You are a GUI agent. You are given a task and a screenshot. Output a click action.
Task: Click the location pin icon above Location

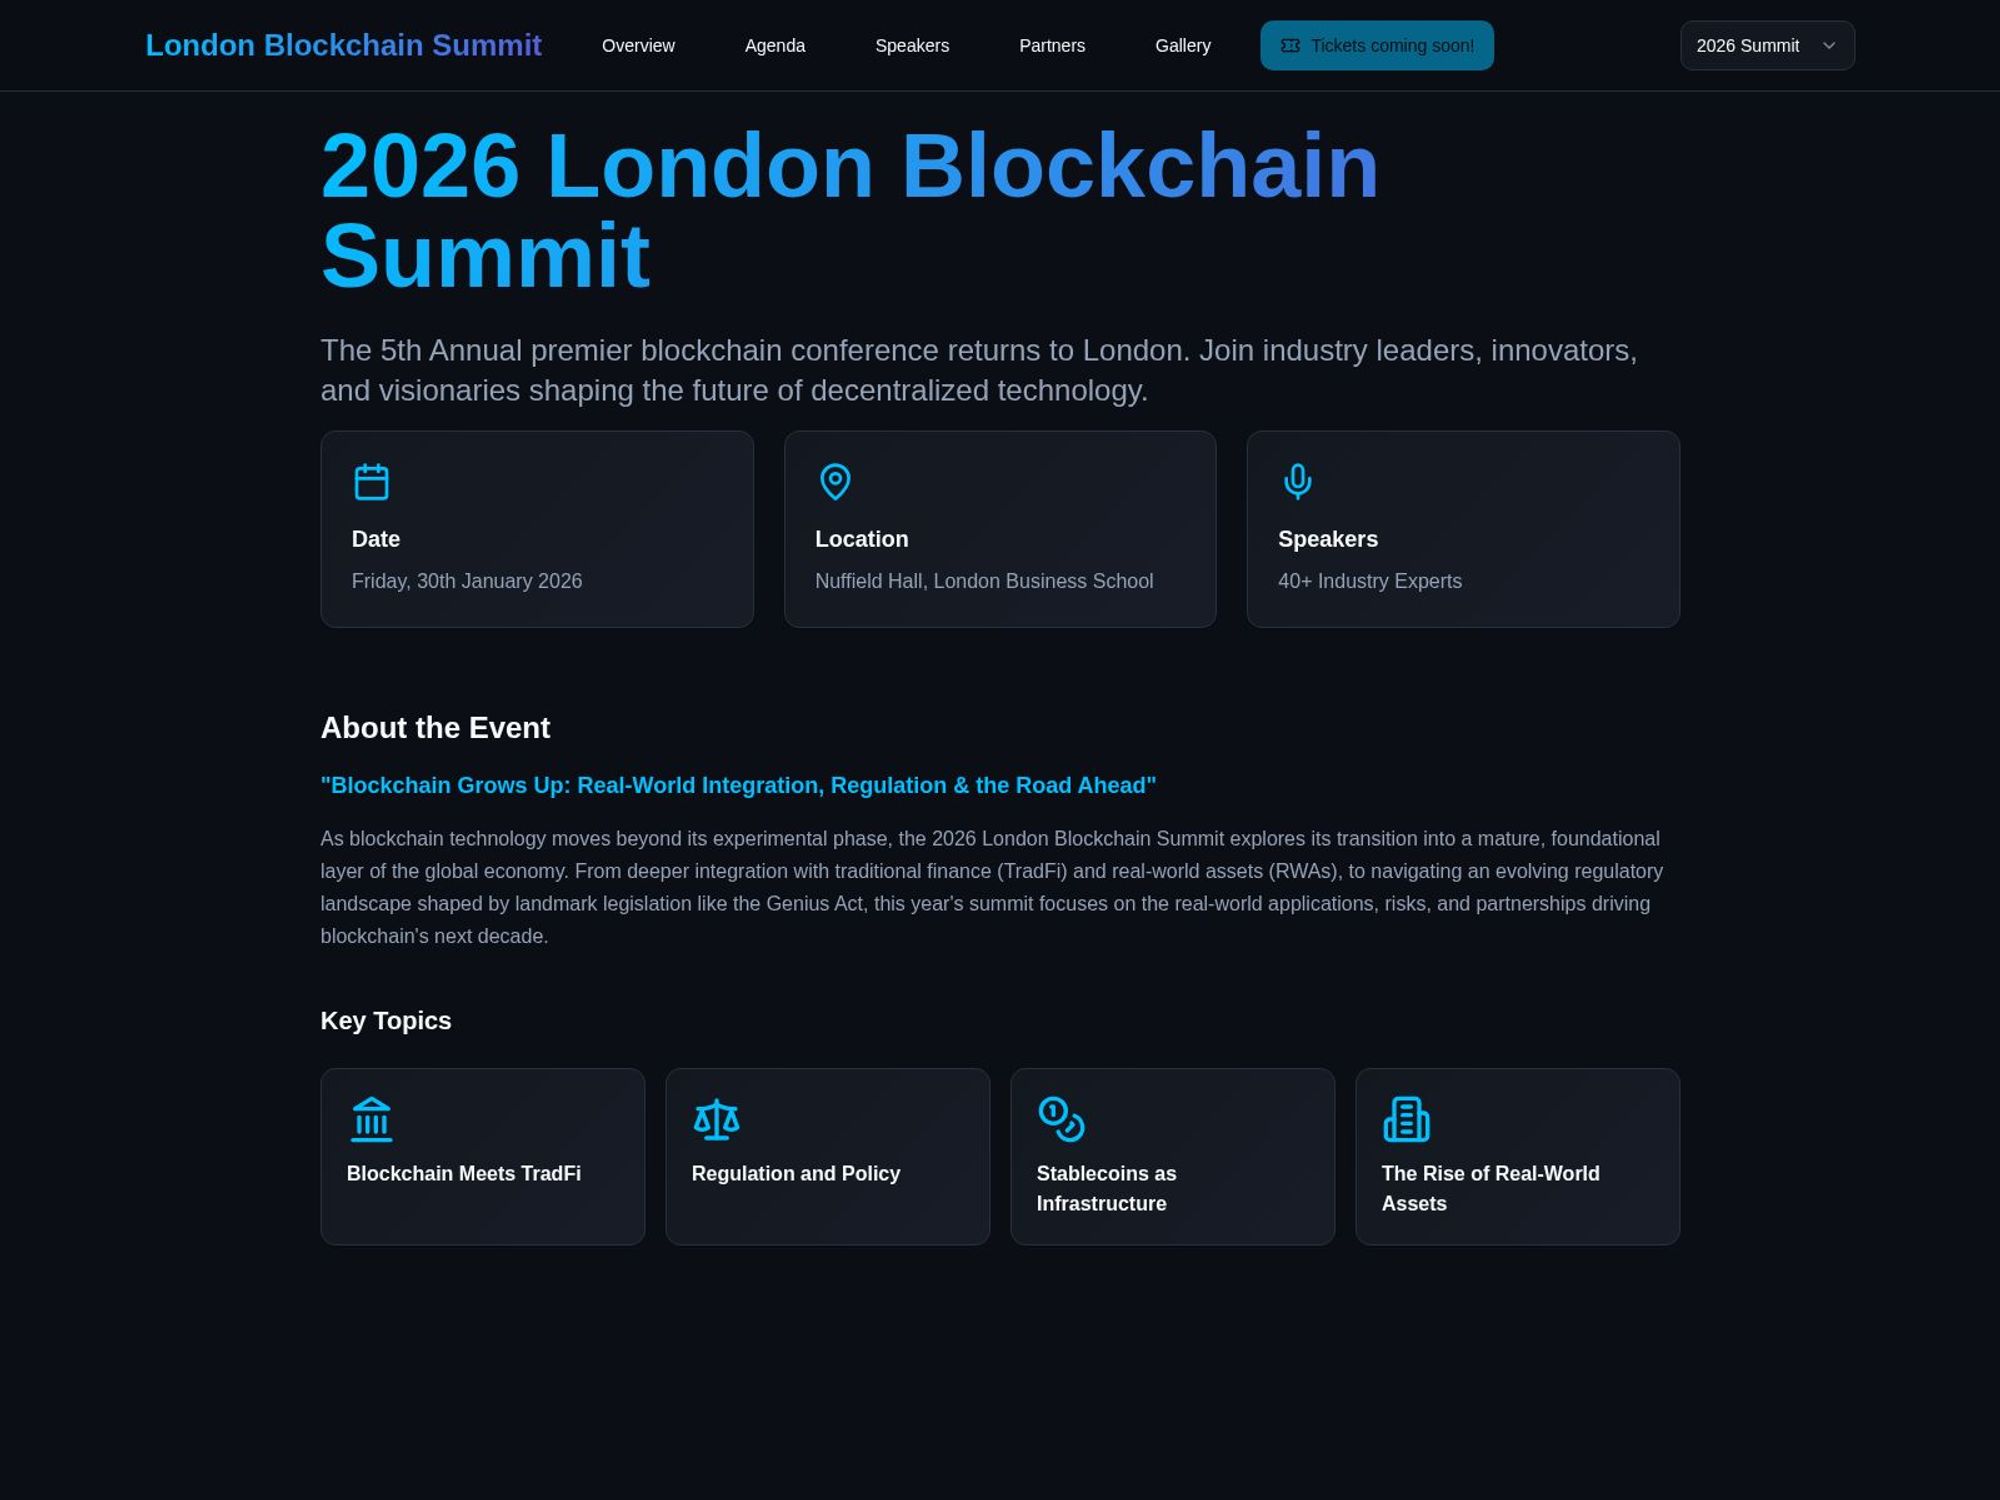(x=835, y=481)
